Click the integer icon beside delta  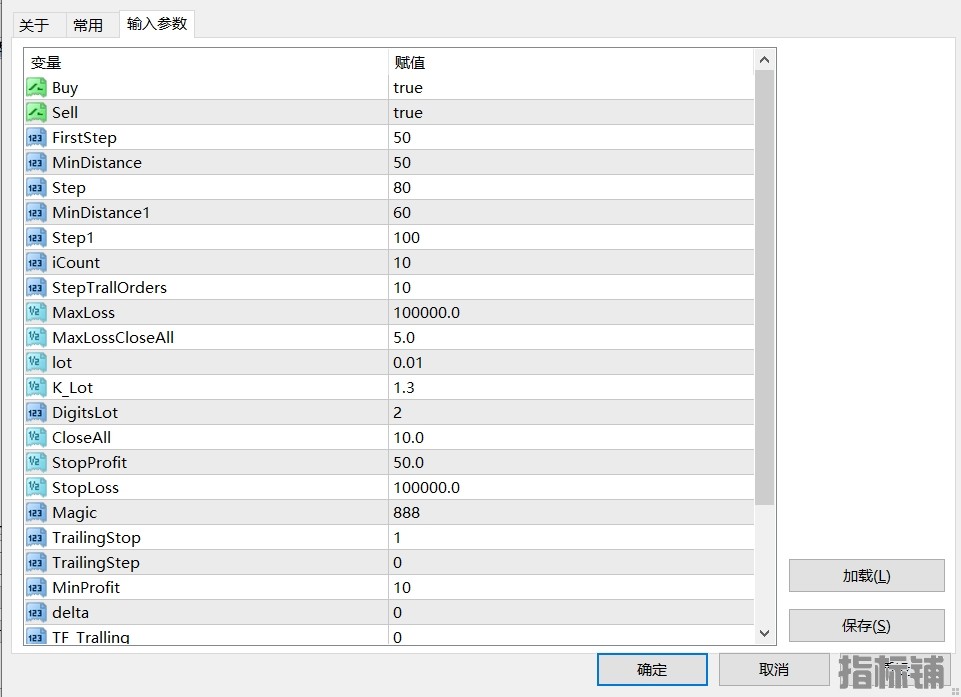click(36, 613)
